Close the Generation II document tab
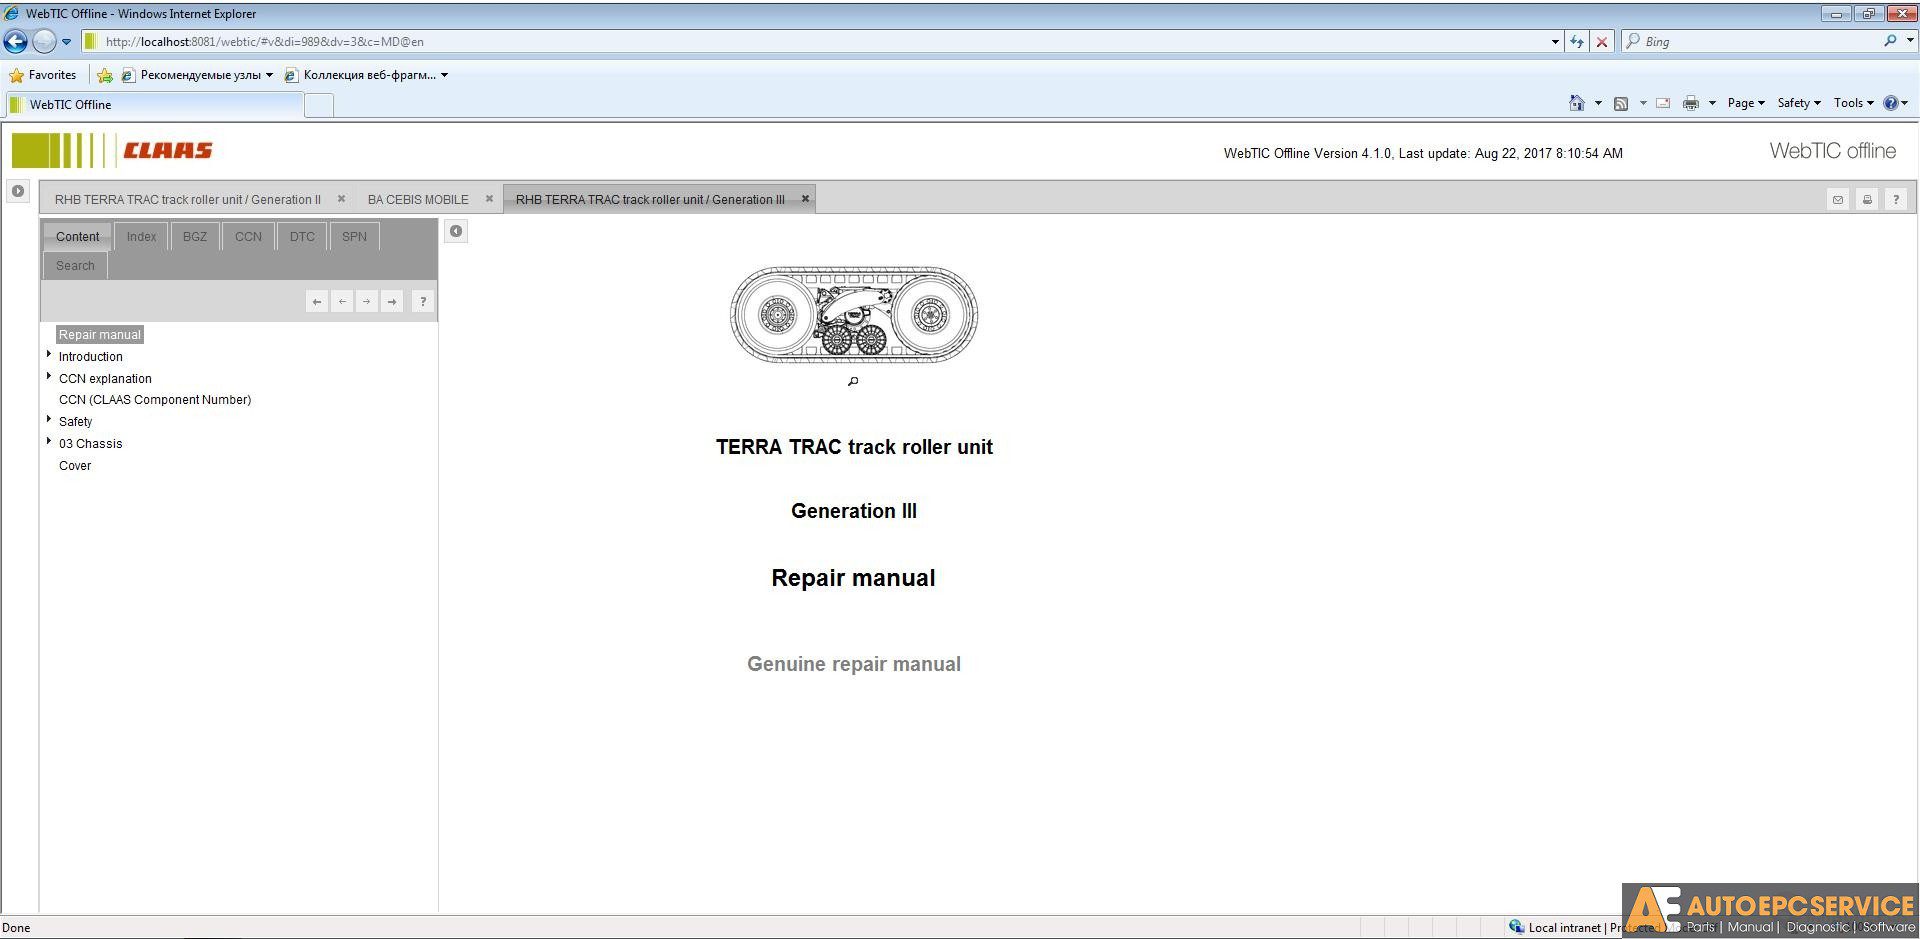The image size is (1920, 939). [x=341, y=199]
